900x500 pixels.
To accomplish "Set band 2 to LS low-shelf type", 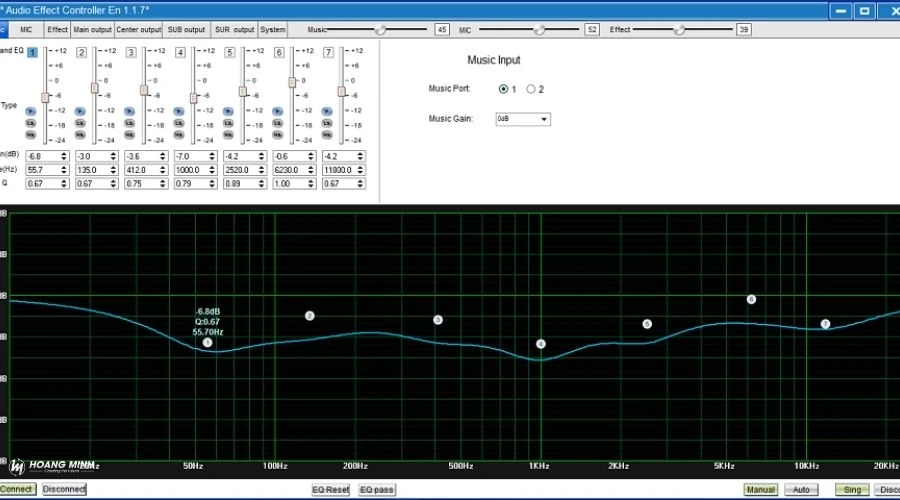I will tap(81, 122).
